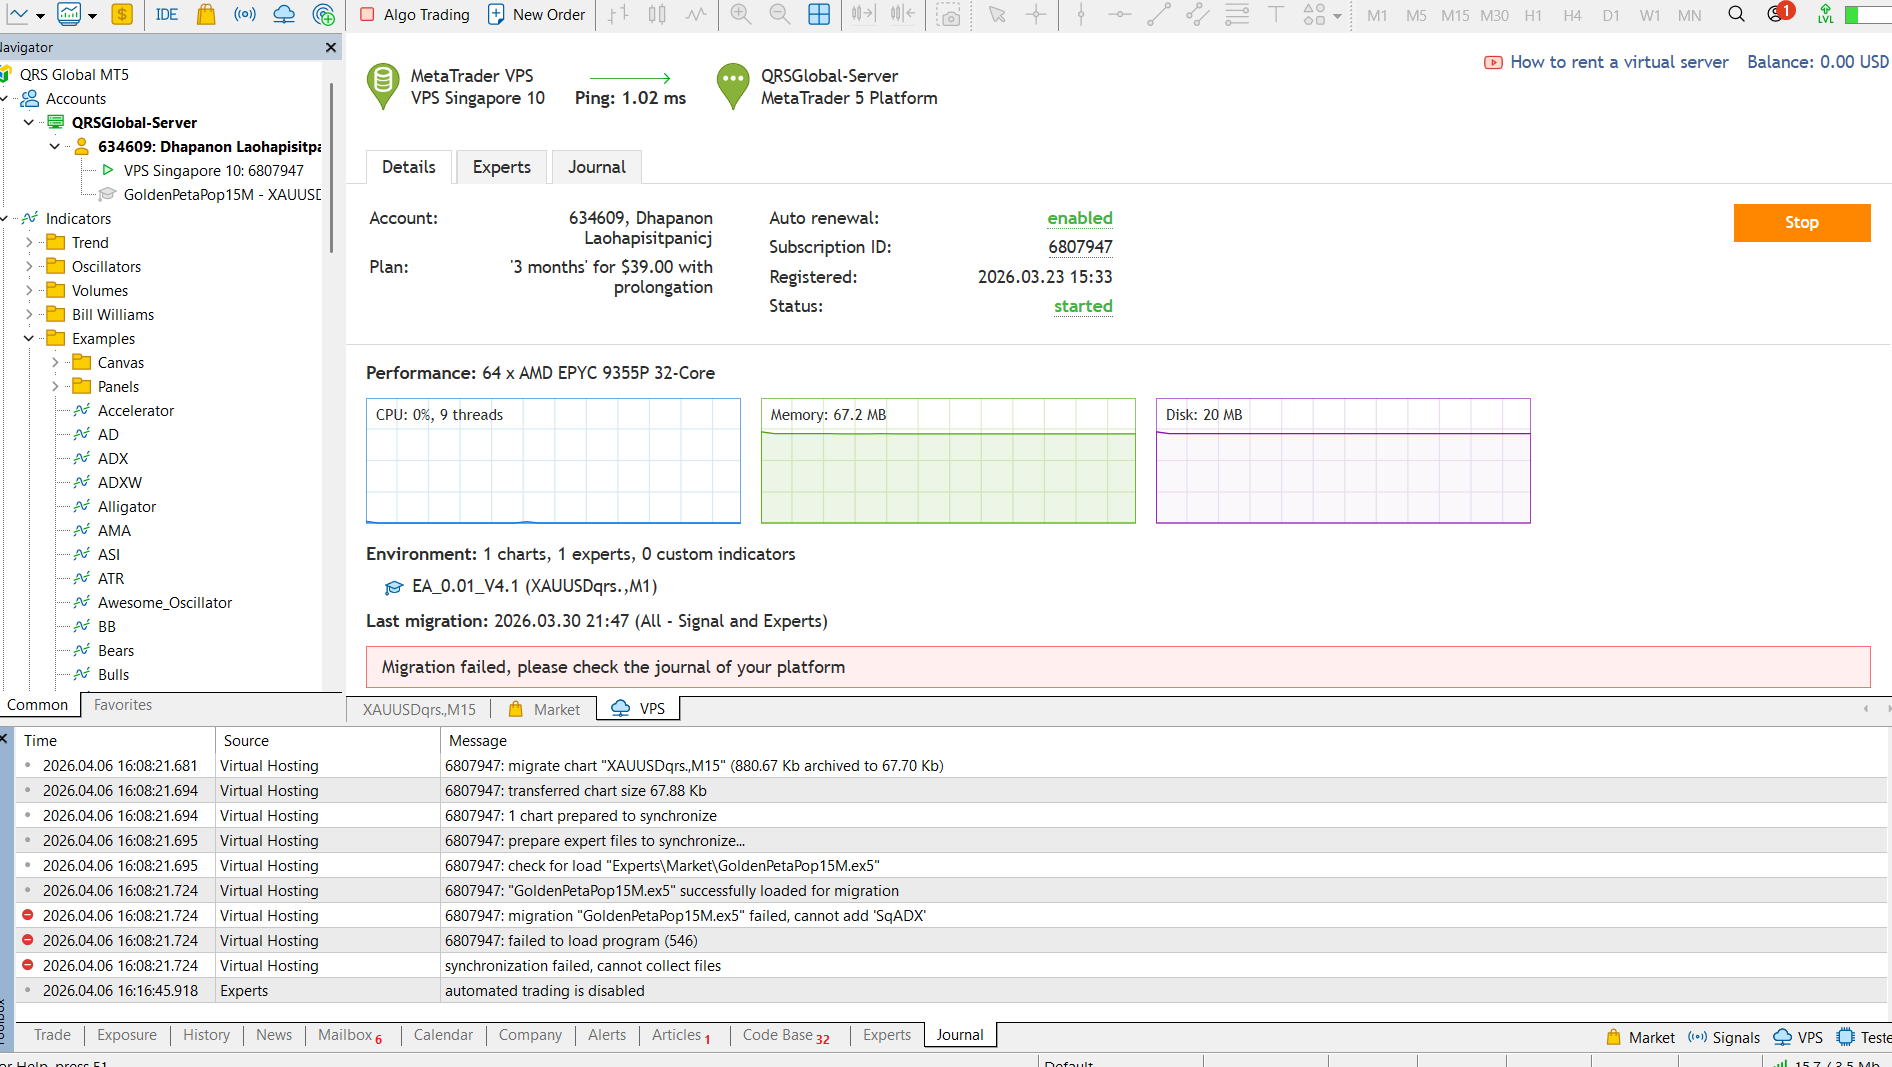Open the account notifications icon
Viewport: 1892px width, 1067px height.
point(1778,13)
